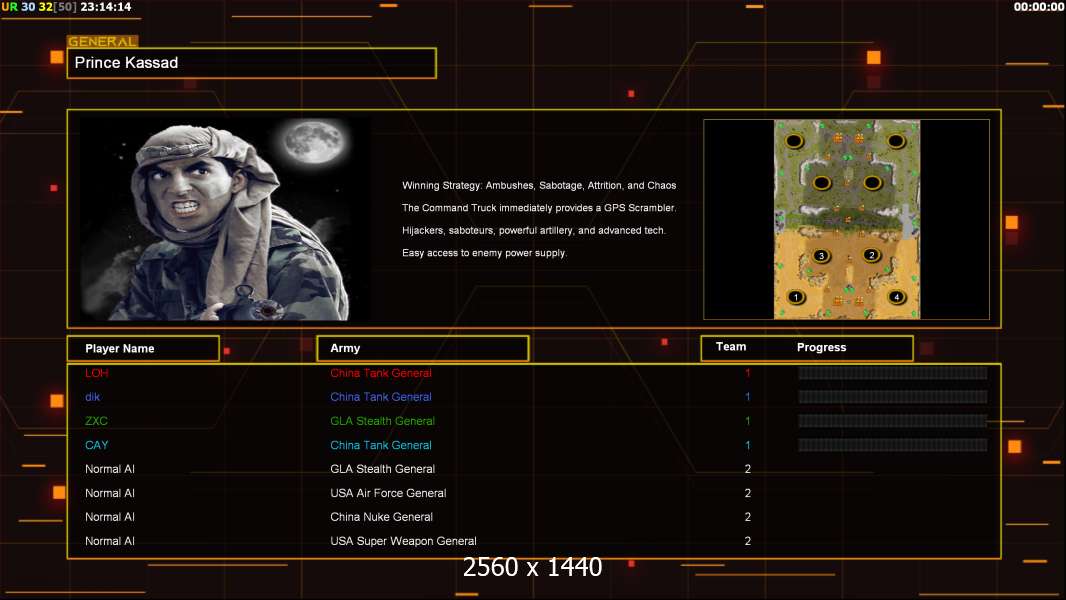This screenshot has width=1066, height=600.
Task: Click the Hijackers, saboteurs description line
Action: (x=534, y=230)
